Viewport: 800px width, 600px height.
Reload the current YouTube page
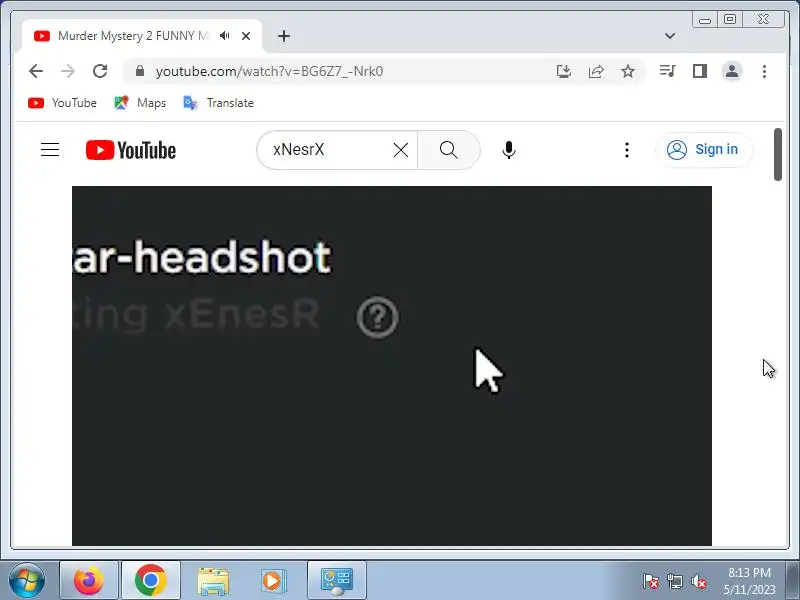(x=100, y=71)
